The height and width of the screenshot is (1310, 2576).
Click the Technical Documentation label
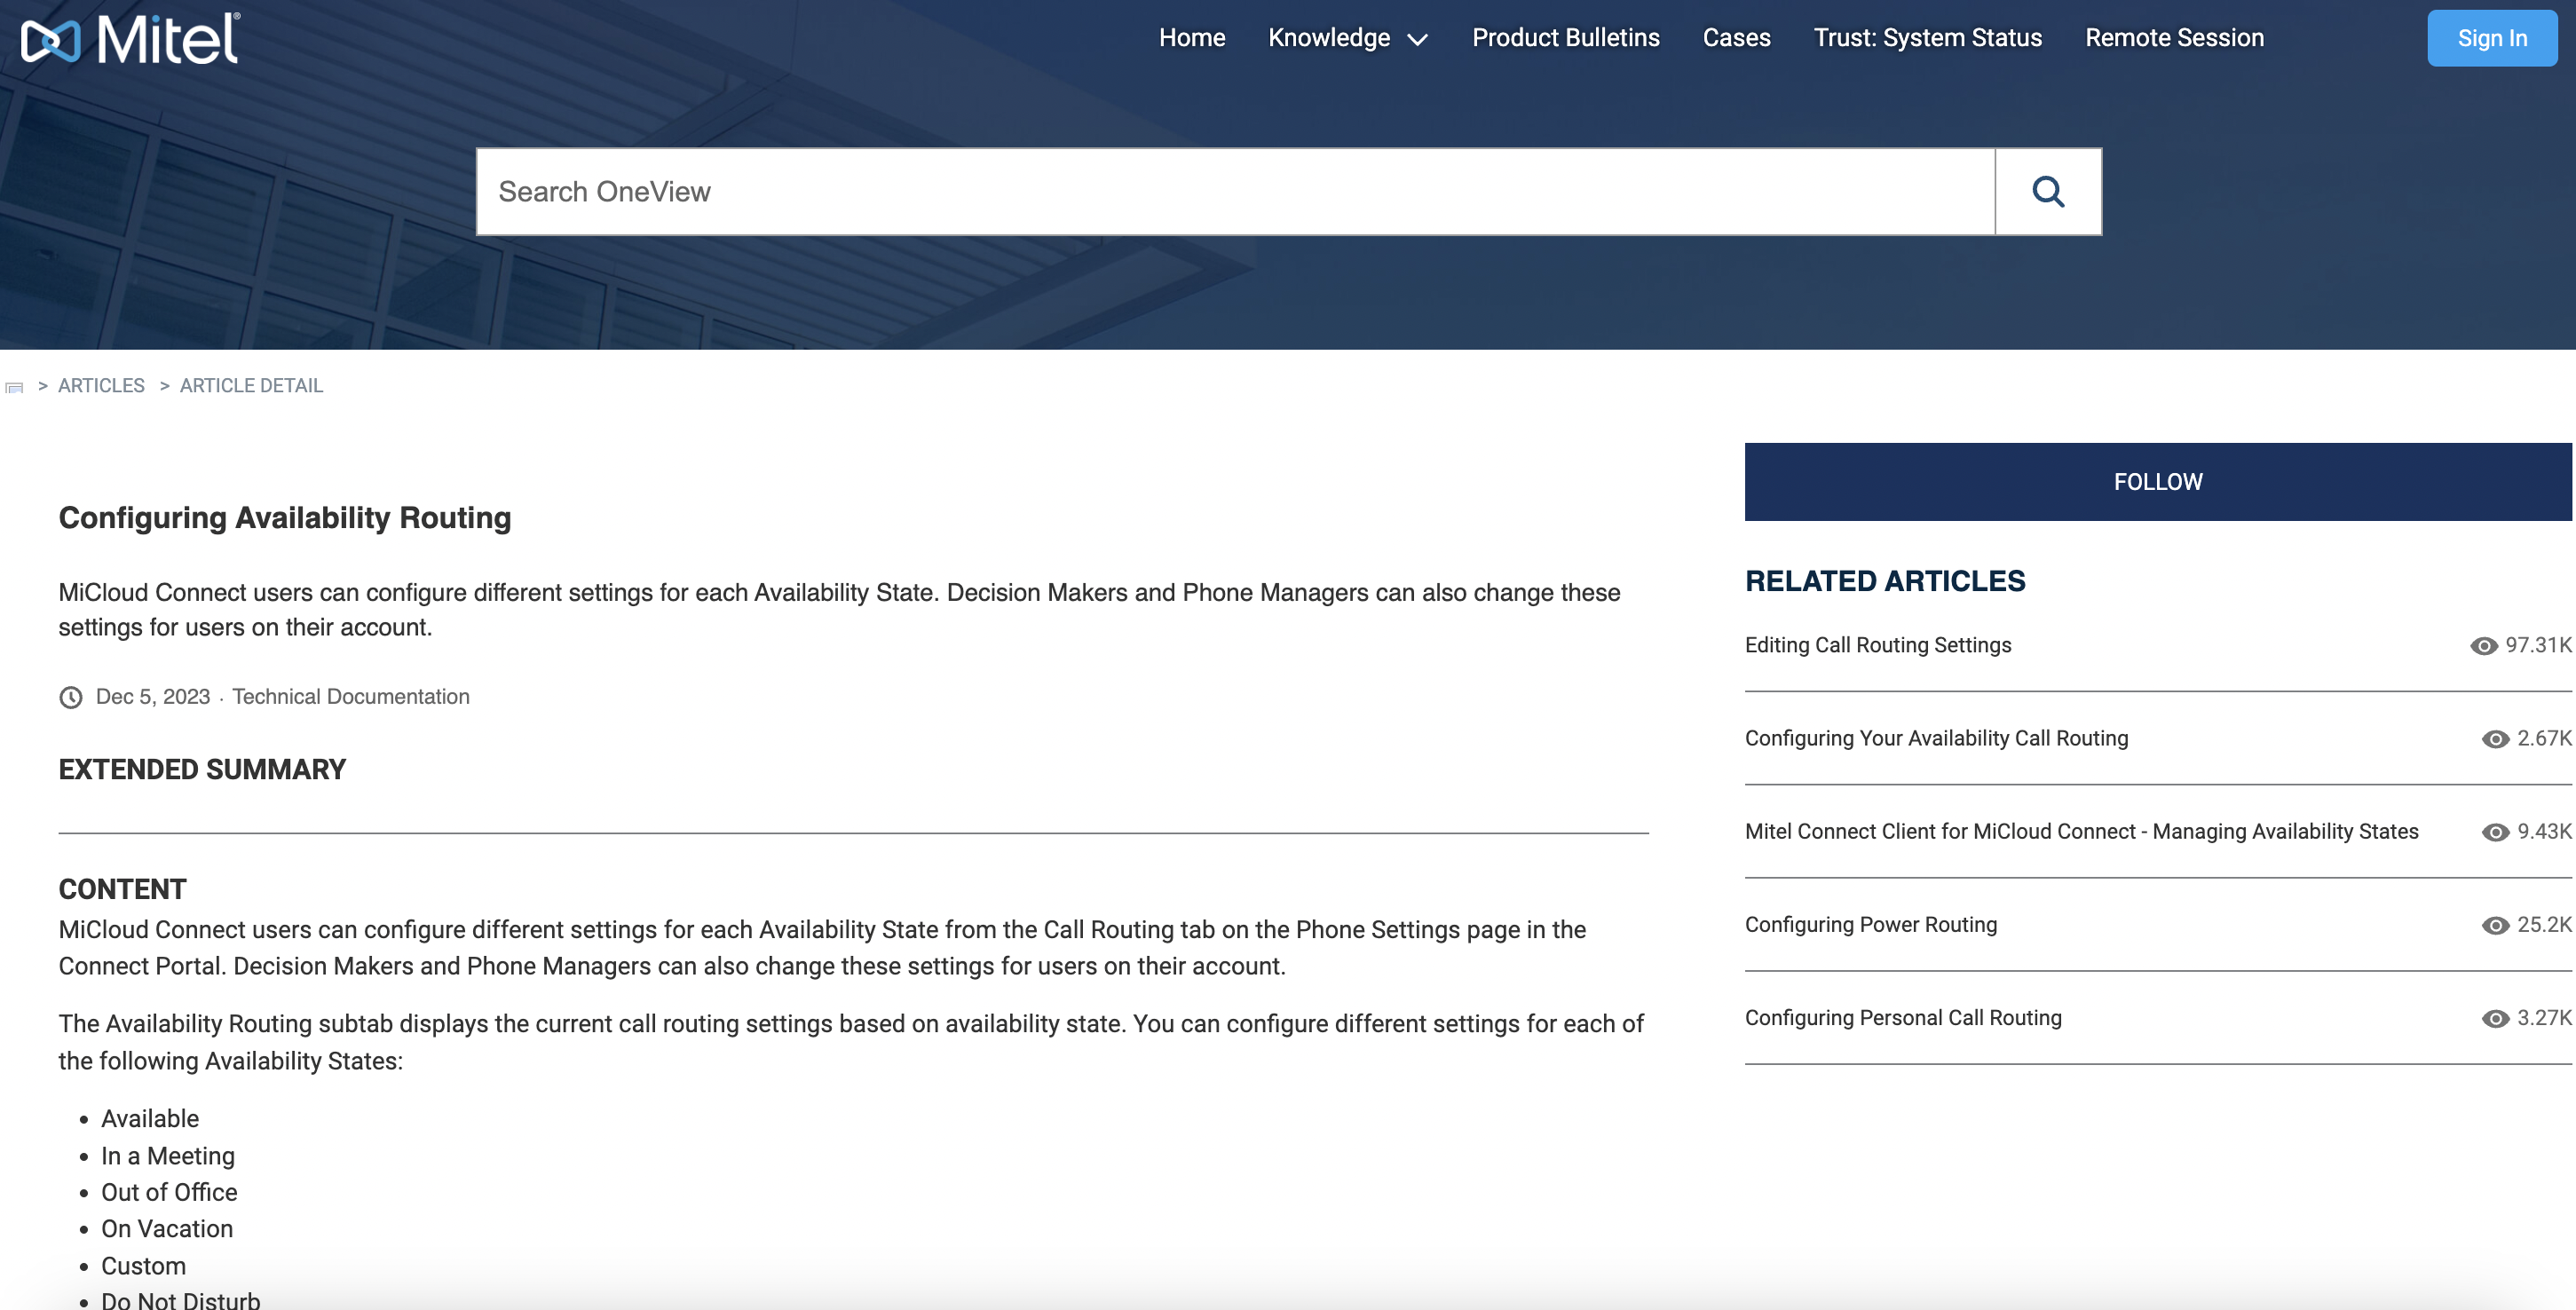click(351, 696)
